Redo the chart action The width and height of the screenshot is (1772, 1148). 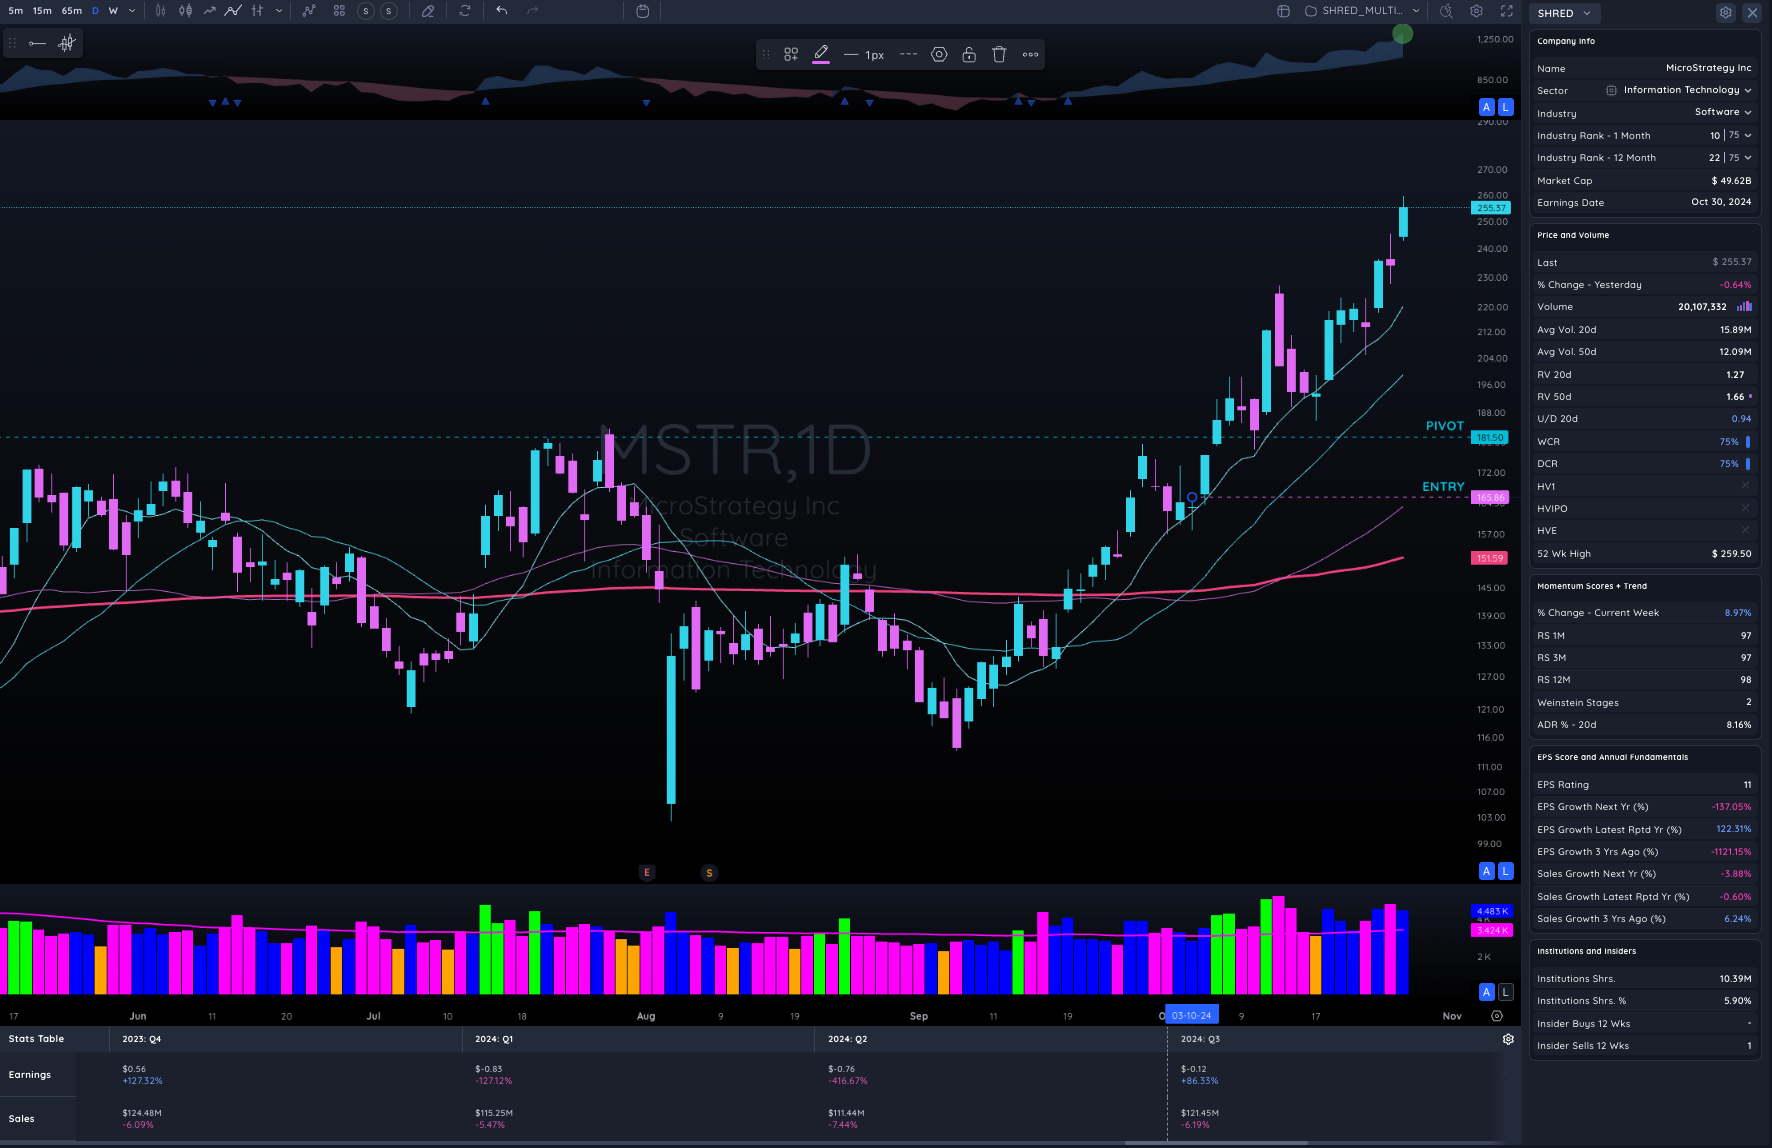tap(532, 11)
